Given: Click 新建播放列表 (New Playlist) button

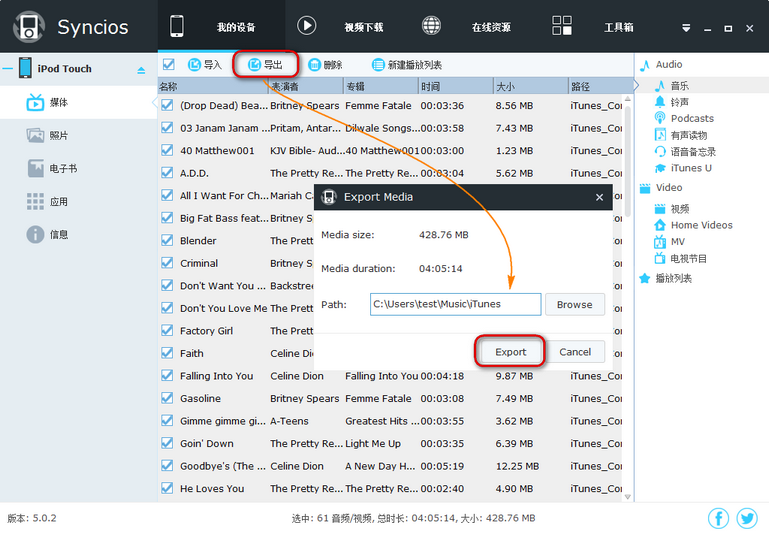Looking at the screenshot, I should tap(407, 65).
